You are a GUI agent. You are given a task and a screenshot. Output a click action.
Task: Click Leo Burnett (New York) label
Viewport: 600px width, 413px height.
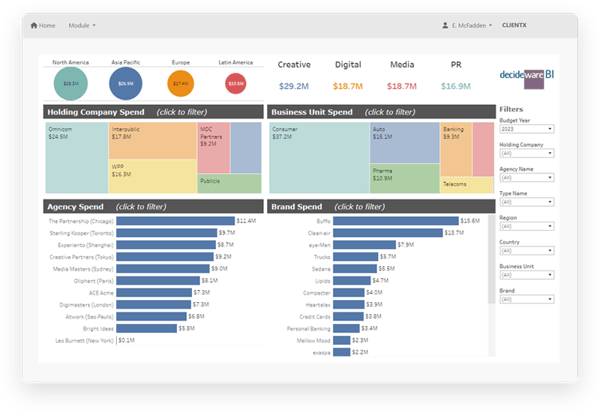[85, 340]
